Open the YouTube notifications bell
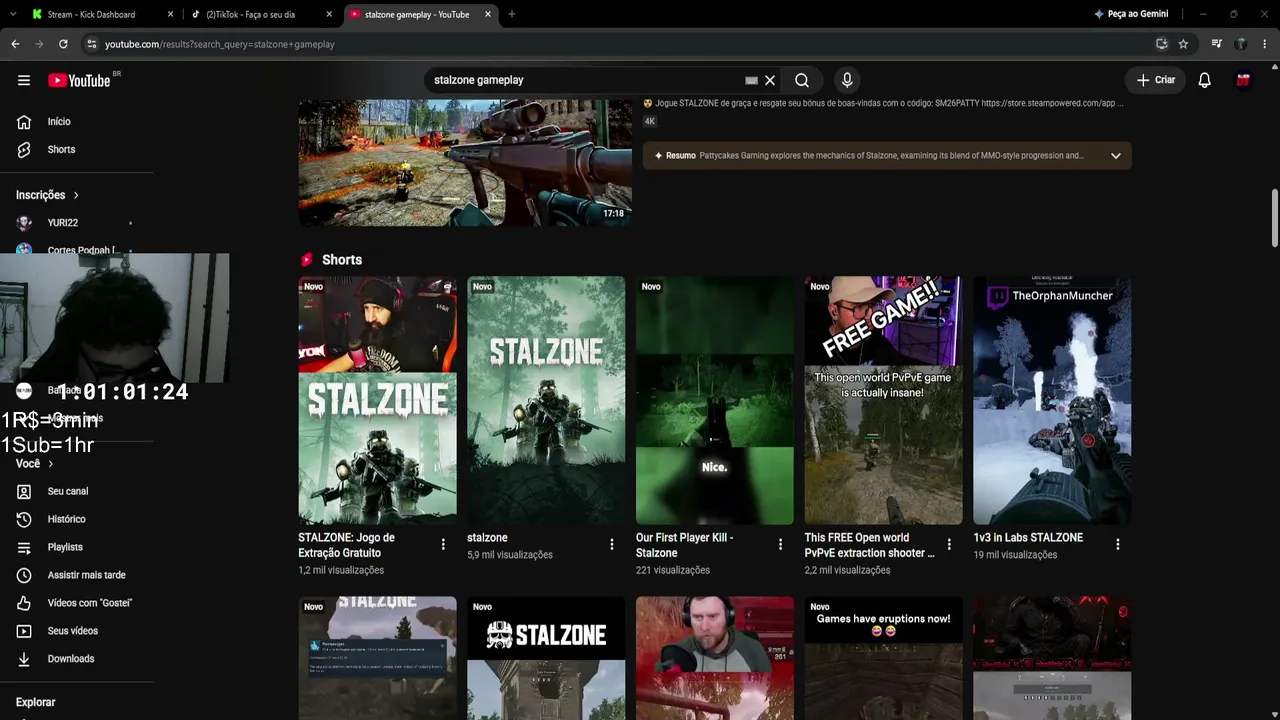Viewport: 1280px width, 720px height. pos(1205,80)
